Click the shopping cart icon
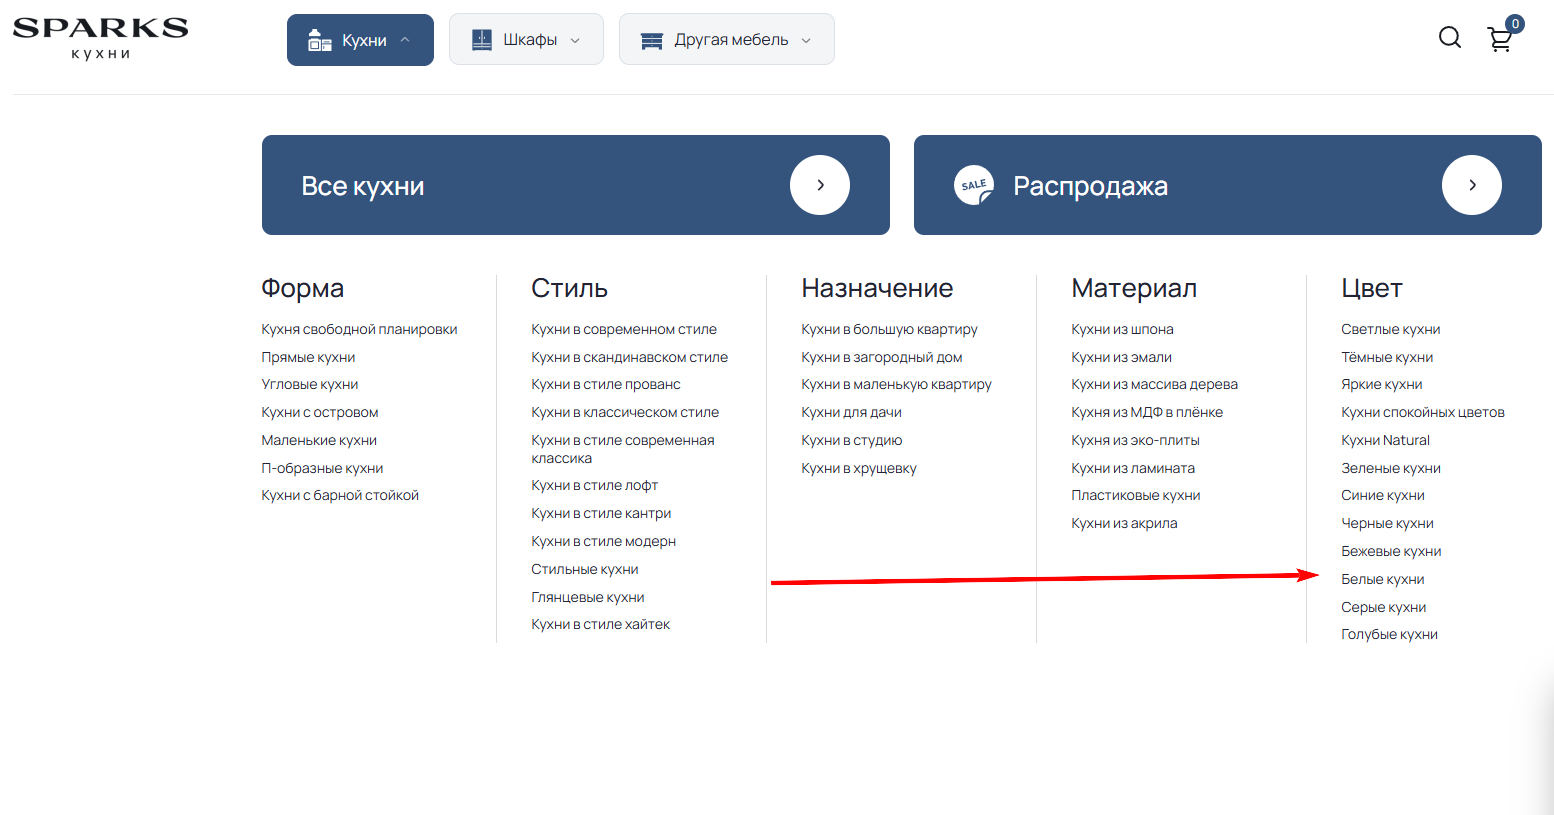Image resolution: width=1554 pixels, height=815 pixels. tap(1500, 39)
